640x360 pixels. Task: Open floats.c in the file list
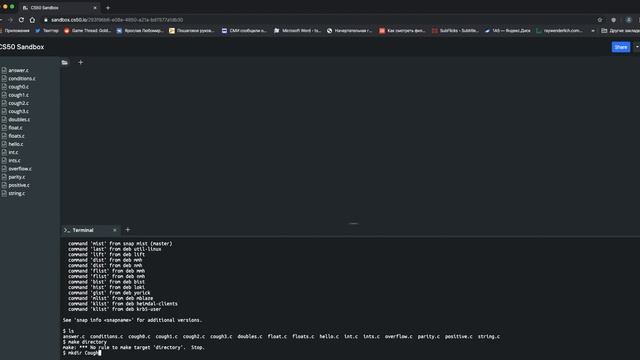tap(16, 136)
